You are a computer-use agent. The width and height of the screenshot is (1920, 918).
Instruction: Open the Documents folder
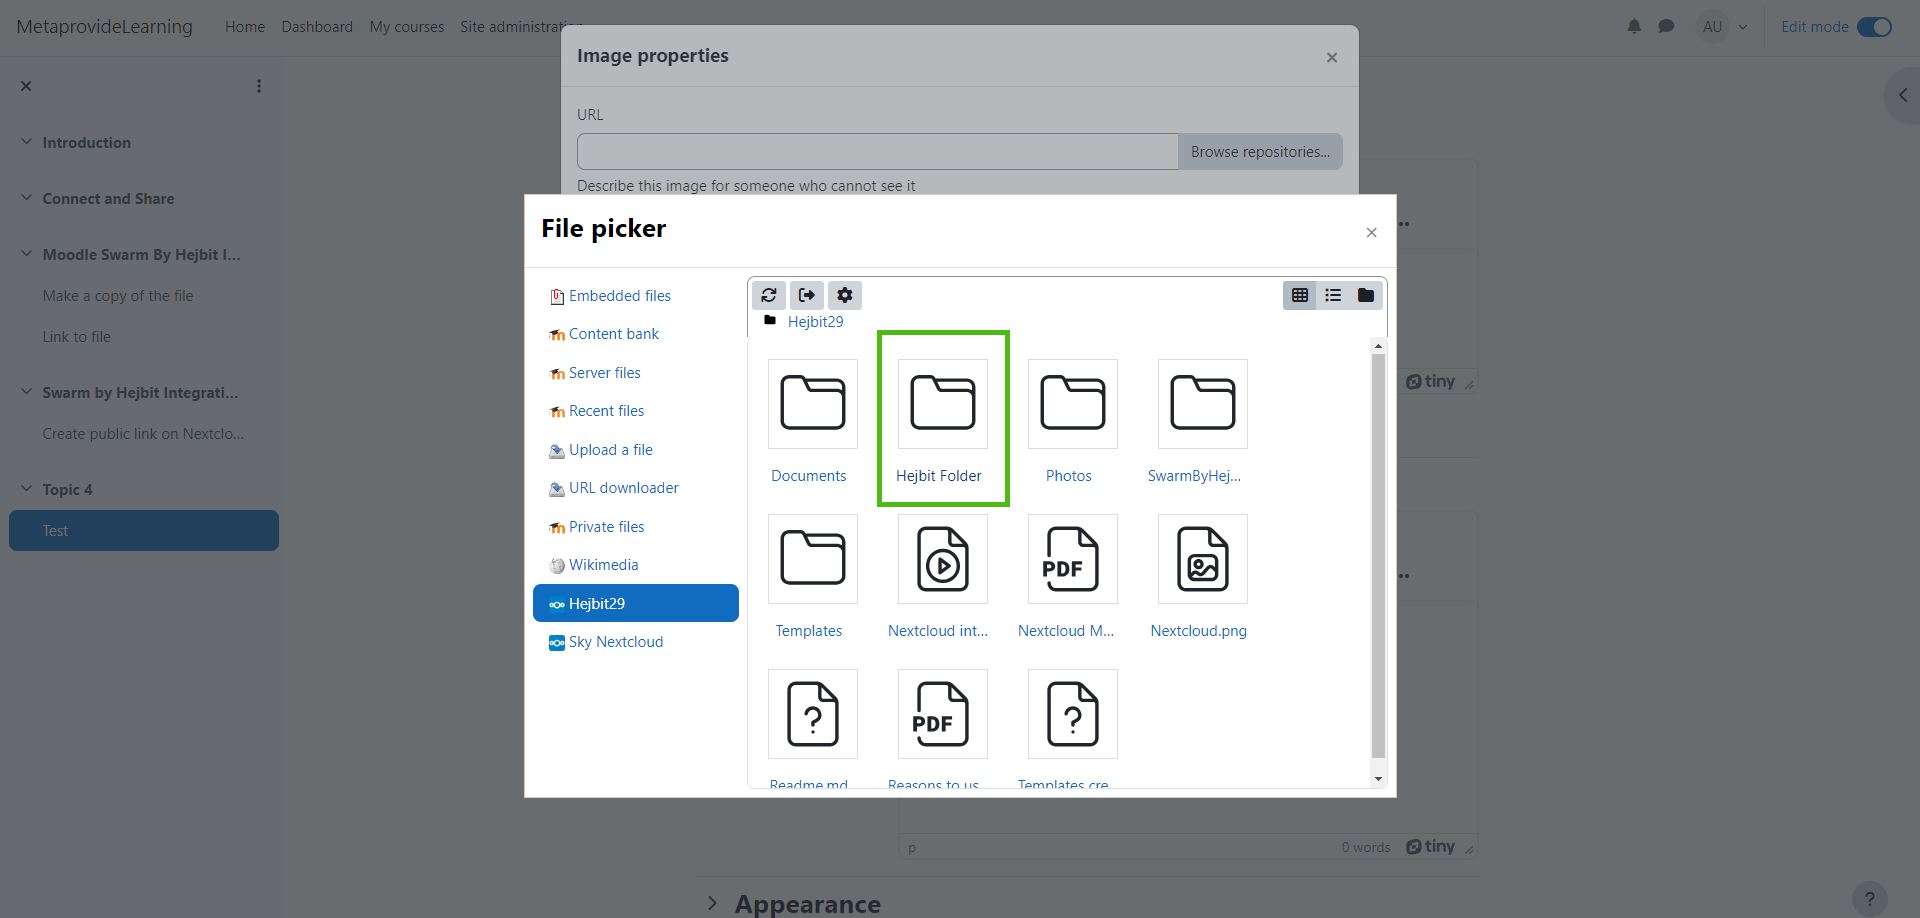pyautogui.click(x=812, y=404)
